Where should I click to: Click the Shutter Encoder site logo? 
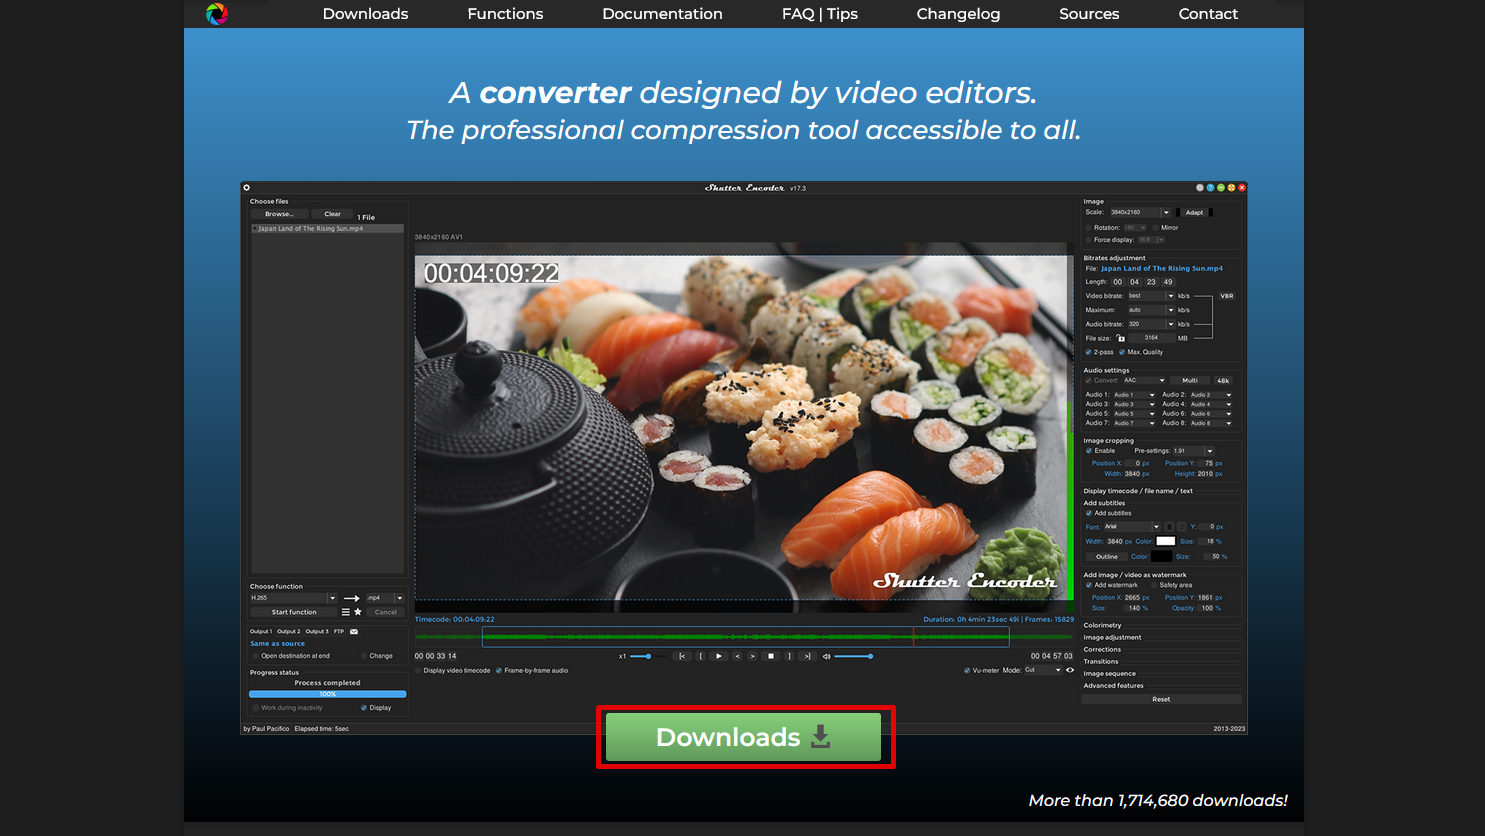point(217,14)
